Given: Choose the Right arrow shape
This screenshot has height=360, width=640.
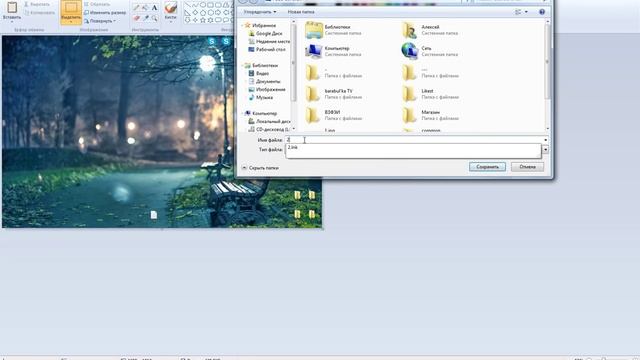Looking at the screenshot, I should (218, 12).
